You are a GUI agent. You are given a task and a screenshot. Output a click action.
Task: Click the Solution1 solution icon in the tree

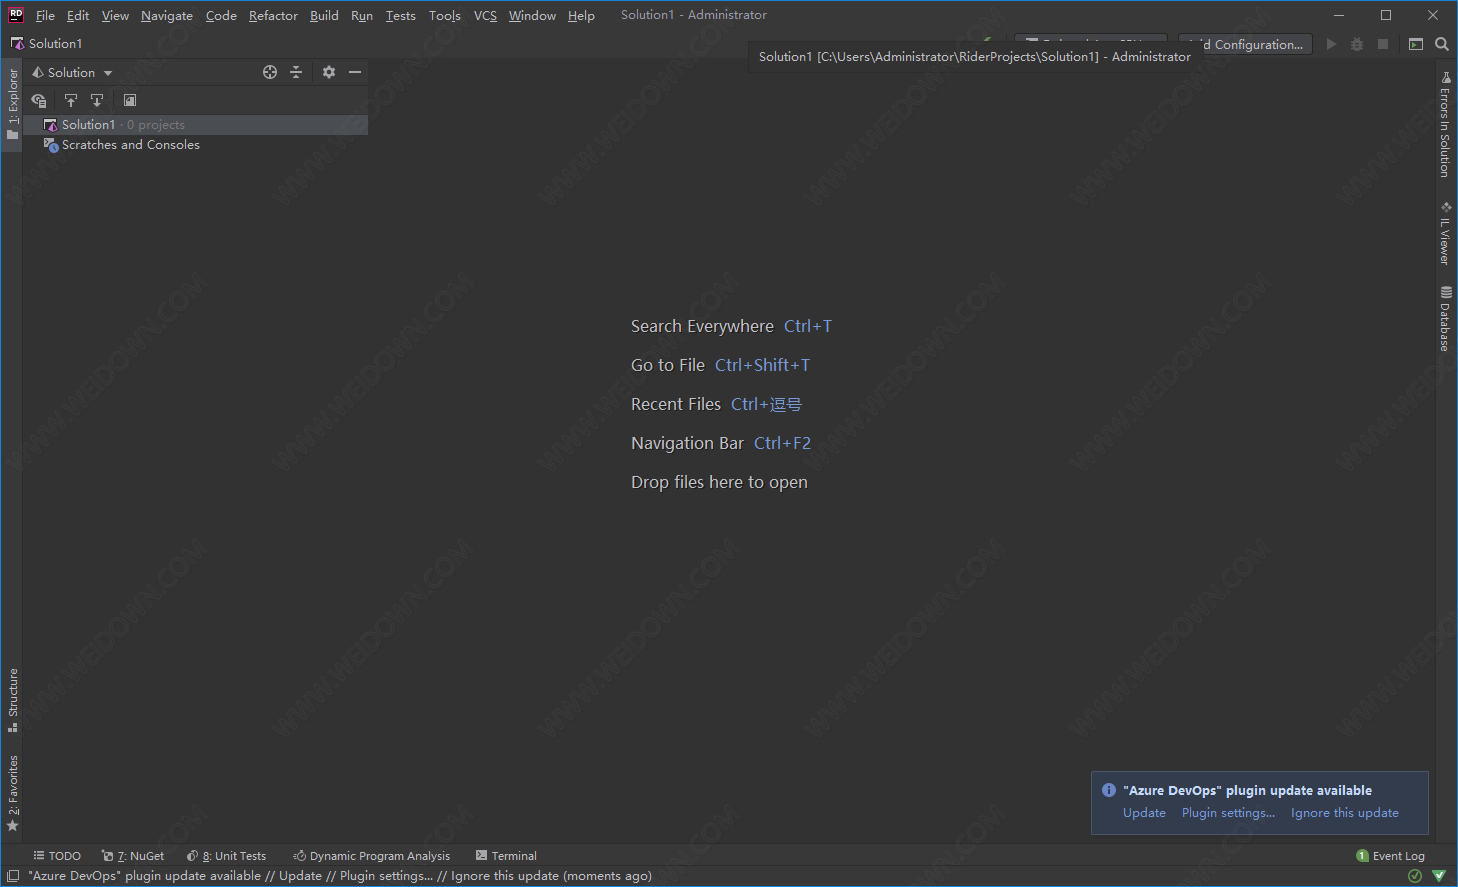pyautogui.click(x=51, y=125)
